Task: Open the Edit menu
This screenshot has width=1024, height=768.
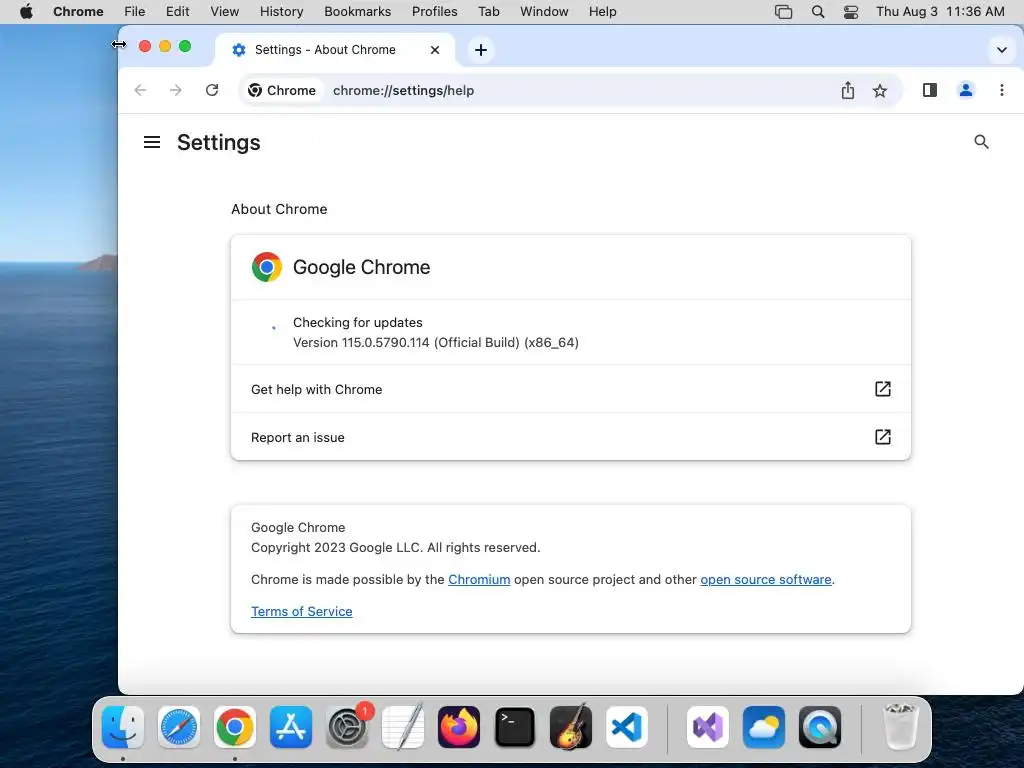Action: click(x=178, y=12)
